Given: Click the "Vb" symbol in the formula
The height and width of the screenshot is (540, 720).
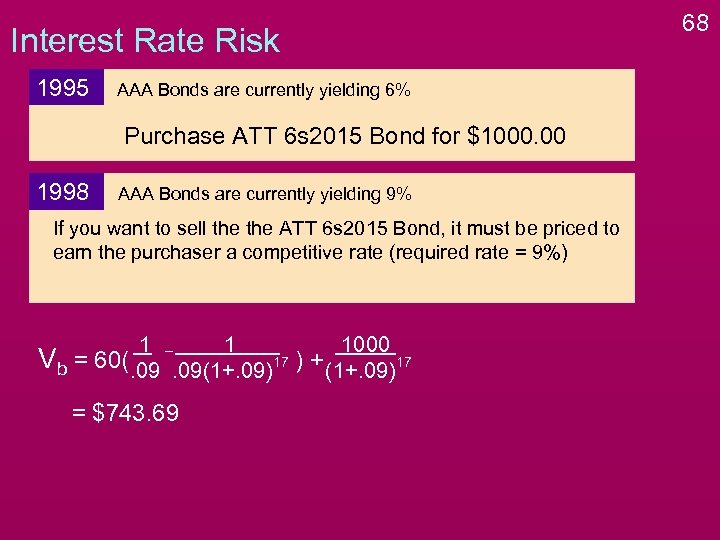Looking at the screenshot, I should (x=51, y=360).
